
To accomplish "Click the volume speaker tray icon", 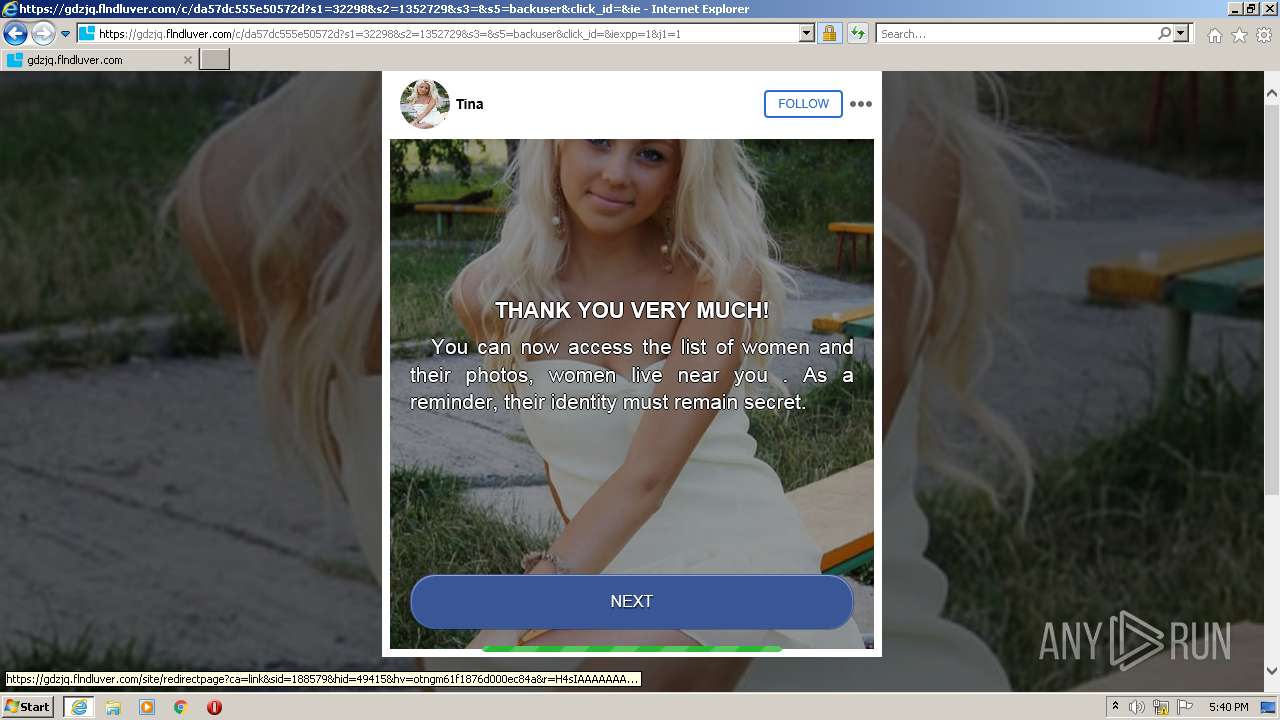I will click(x=1137, y=707).
